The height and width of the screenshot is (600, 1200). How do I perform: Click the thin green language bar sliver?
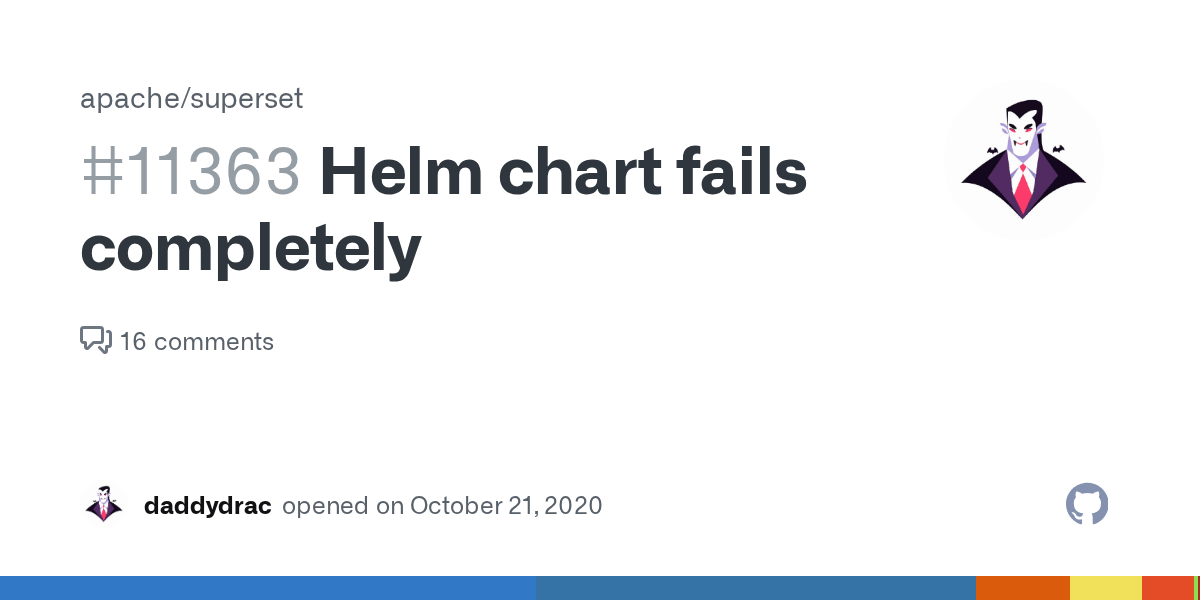click(1196, 588)
